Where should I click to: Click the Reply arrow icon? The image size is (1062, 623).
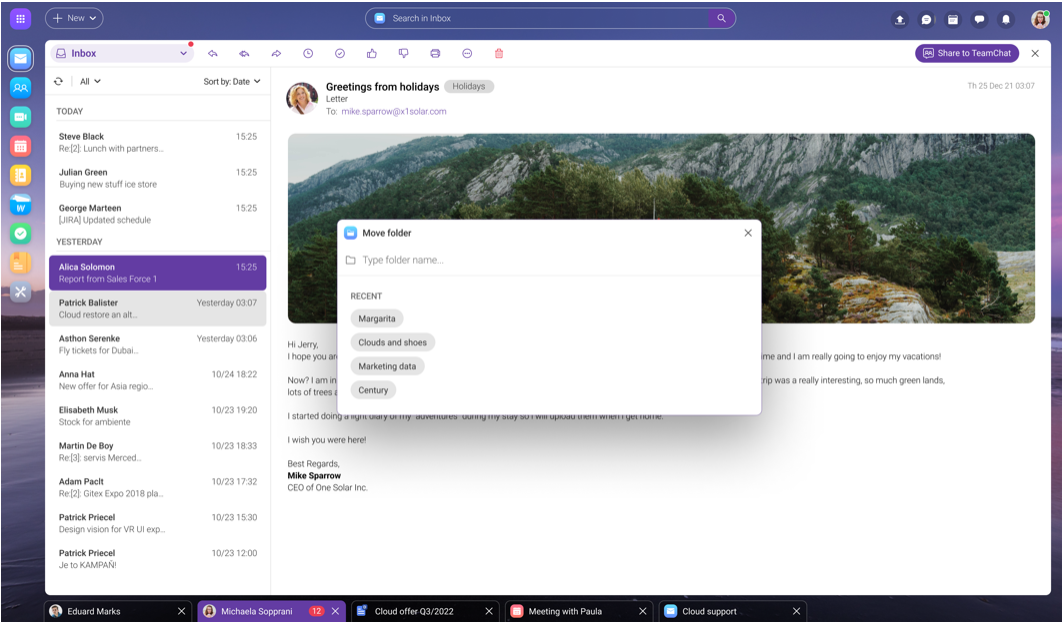click(x=213, y=53)
